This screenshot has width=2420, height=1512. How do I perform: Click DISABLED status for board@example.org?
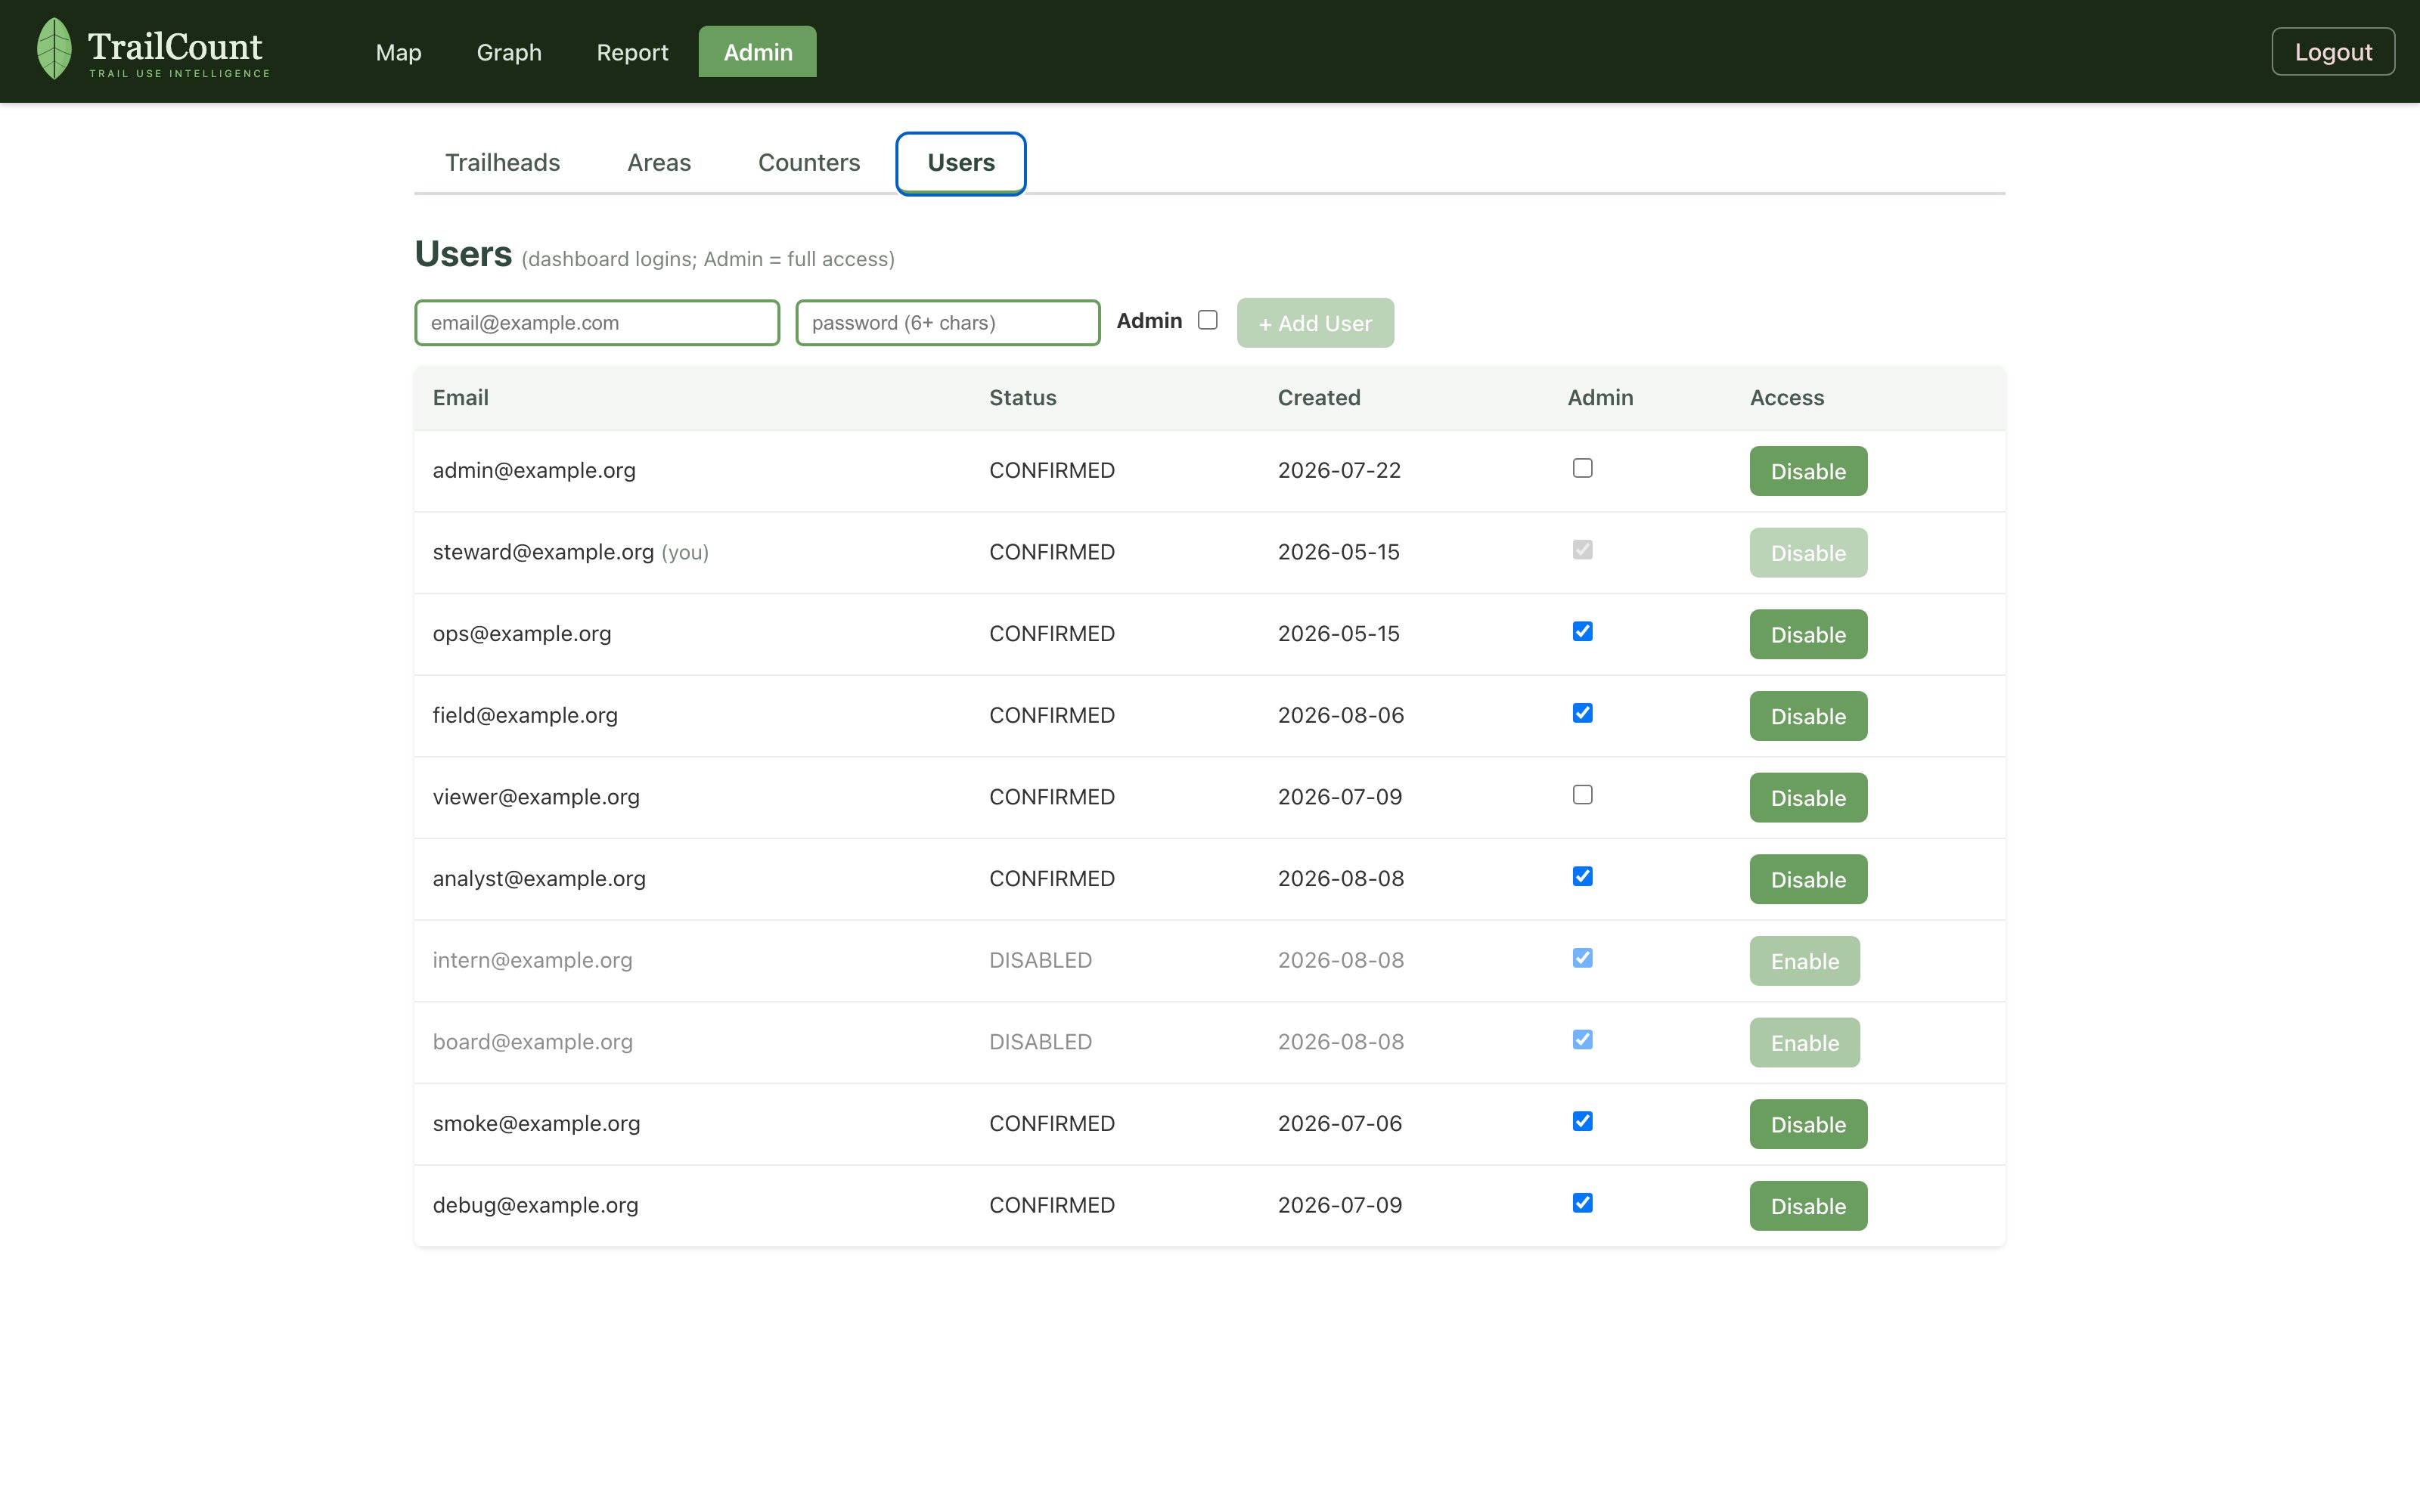[1040, 1042]
